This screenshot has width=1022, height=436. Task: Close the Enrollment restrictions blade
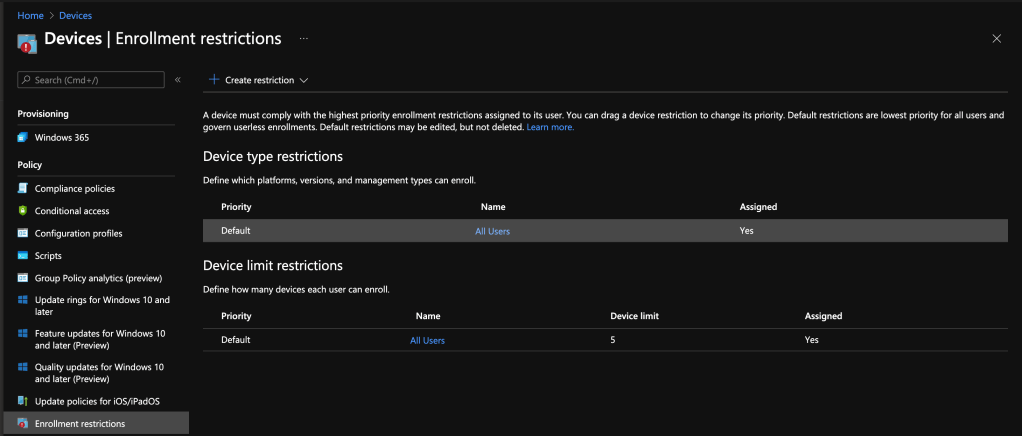click(996, 39)
